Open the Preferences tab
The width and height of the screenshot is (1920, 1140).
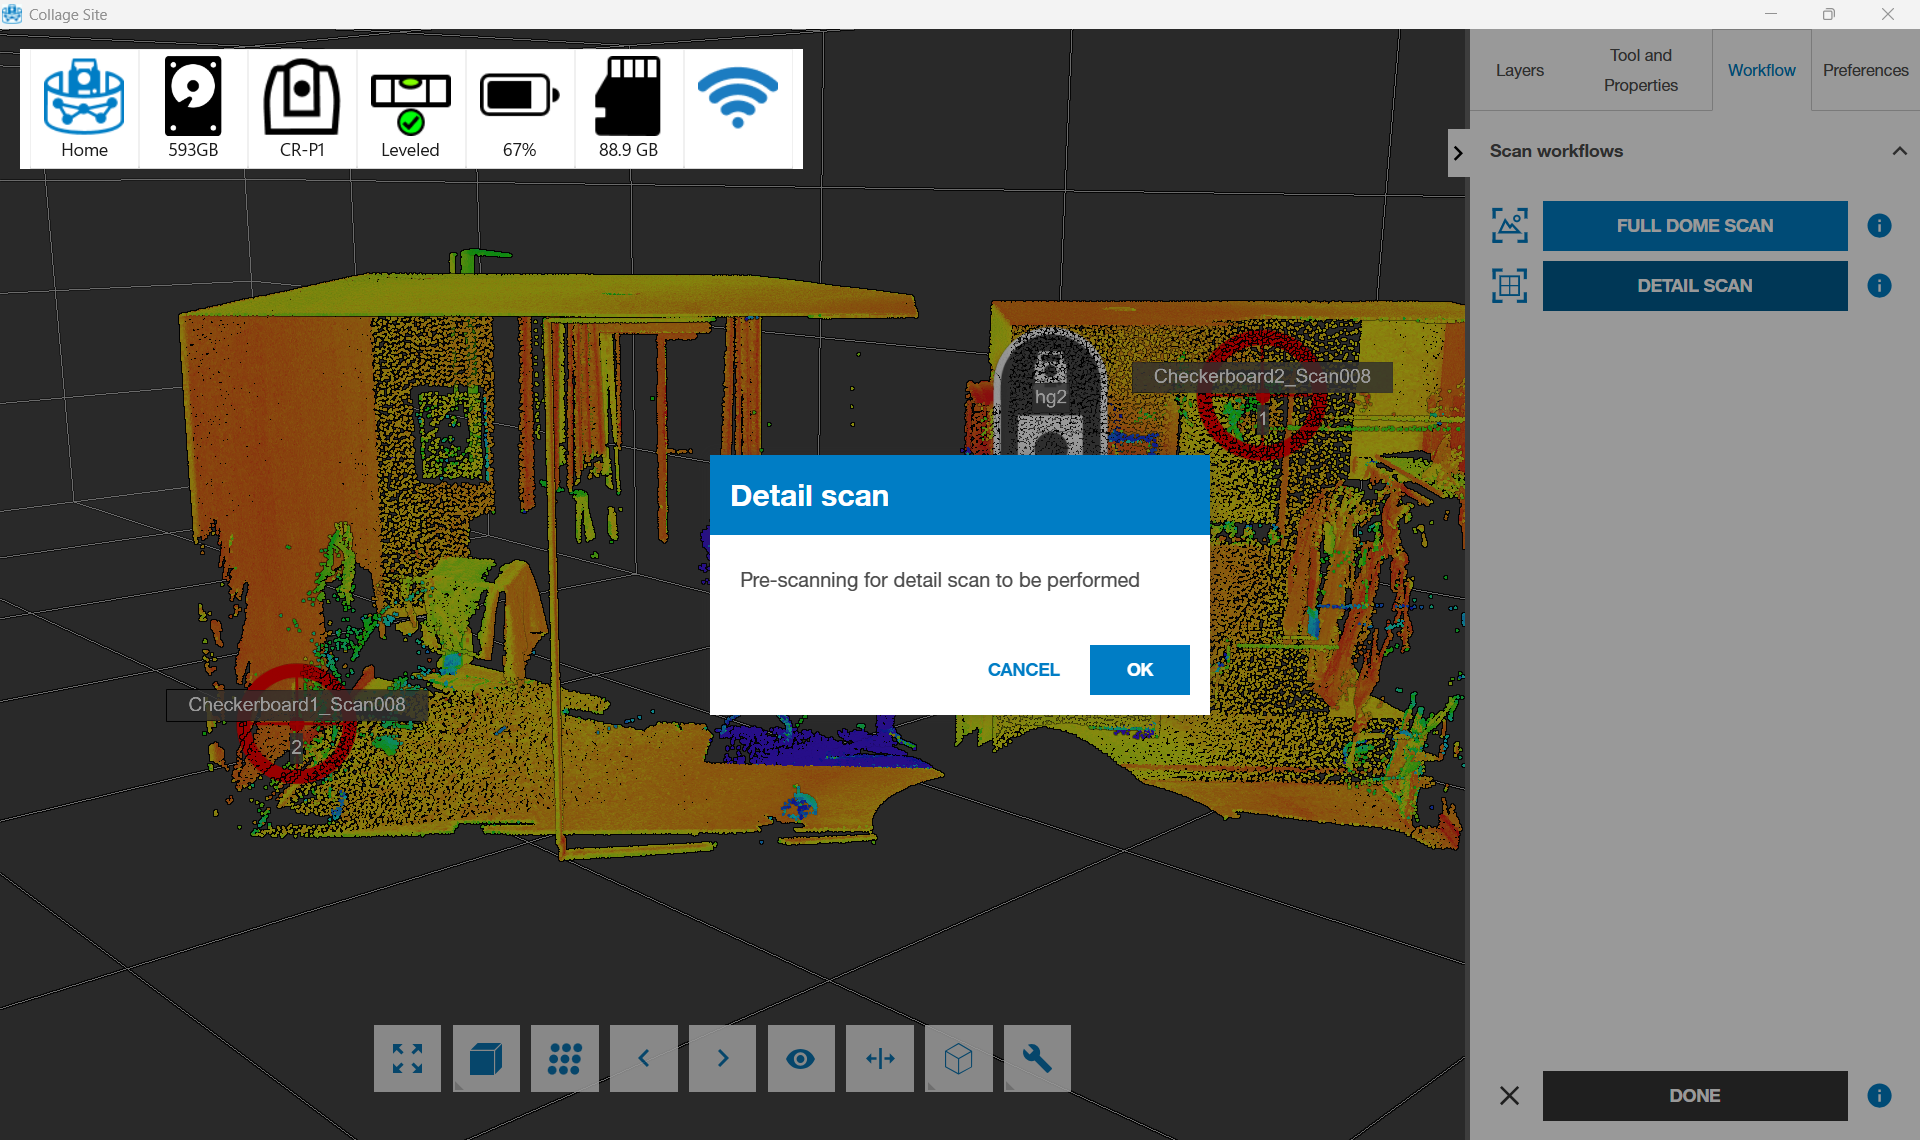click(1865, 70)
